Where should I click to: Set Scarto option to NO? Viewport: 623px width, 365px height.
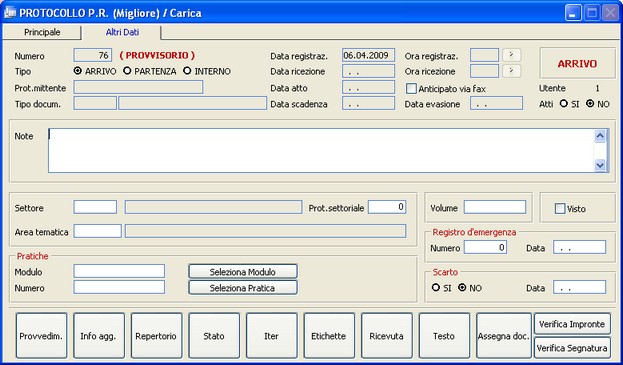pos(462,287)
